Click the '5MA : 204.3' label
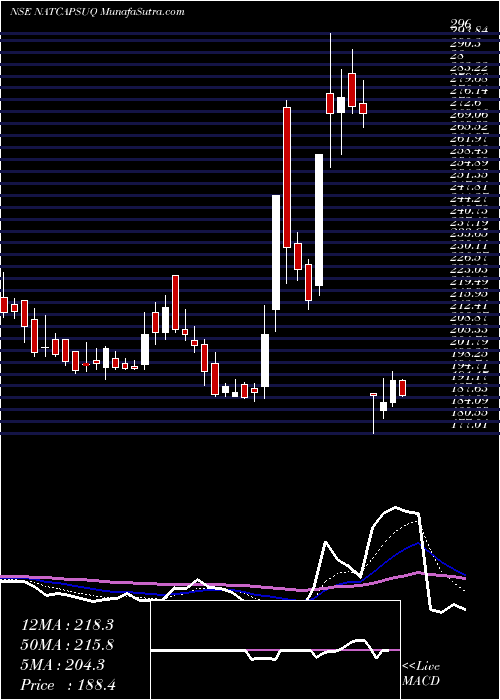Image resolution: width=500 pixels, height=700 pixels. point(62,665)
